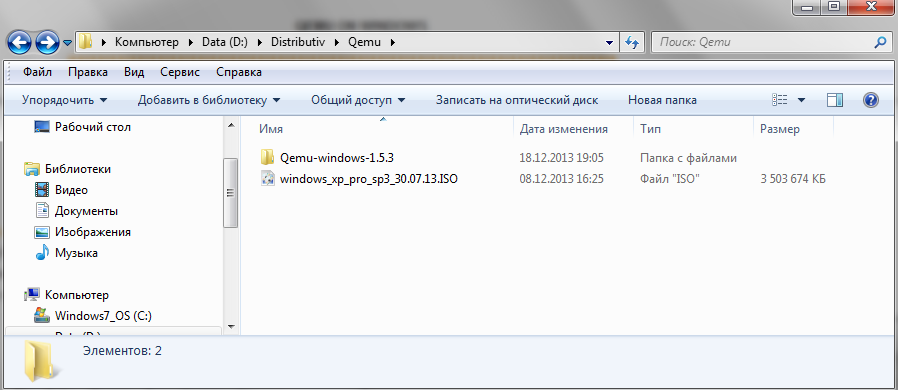Click navigation pane scrollbar down arrow
The width and height of the screenshot is (898, 390).
pyautogui.click(x=231, y=326)
